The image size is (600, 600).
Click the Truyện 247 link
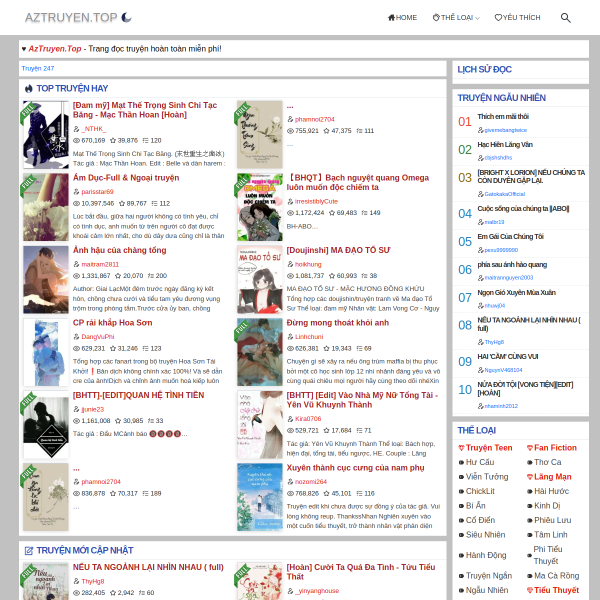pyautogui.click(x=38, y=68)
